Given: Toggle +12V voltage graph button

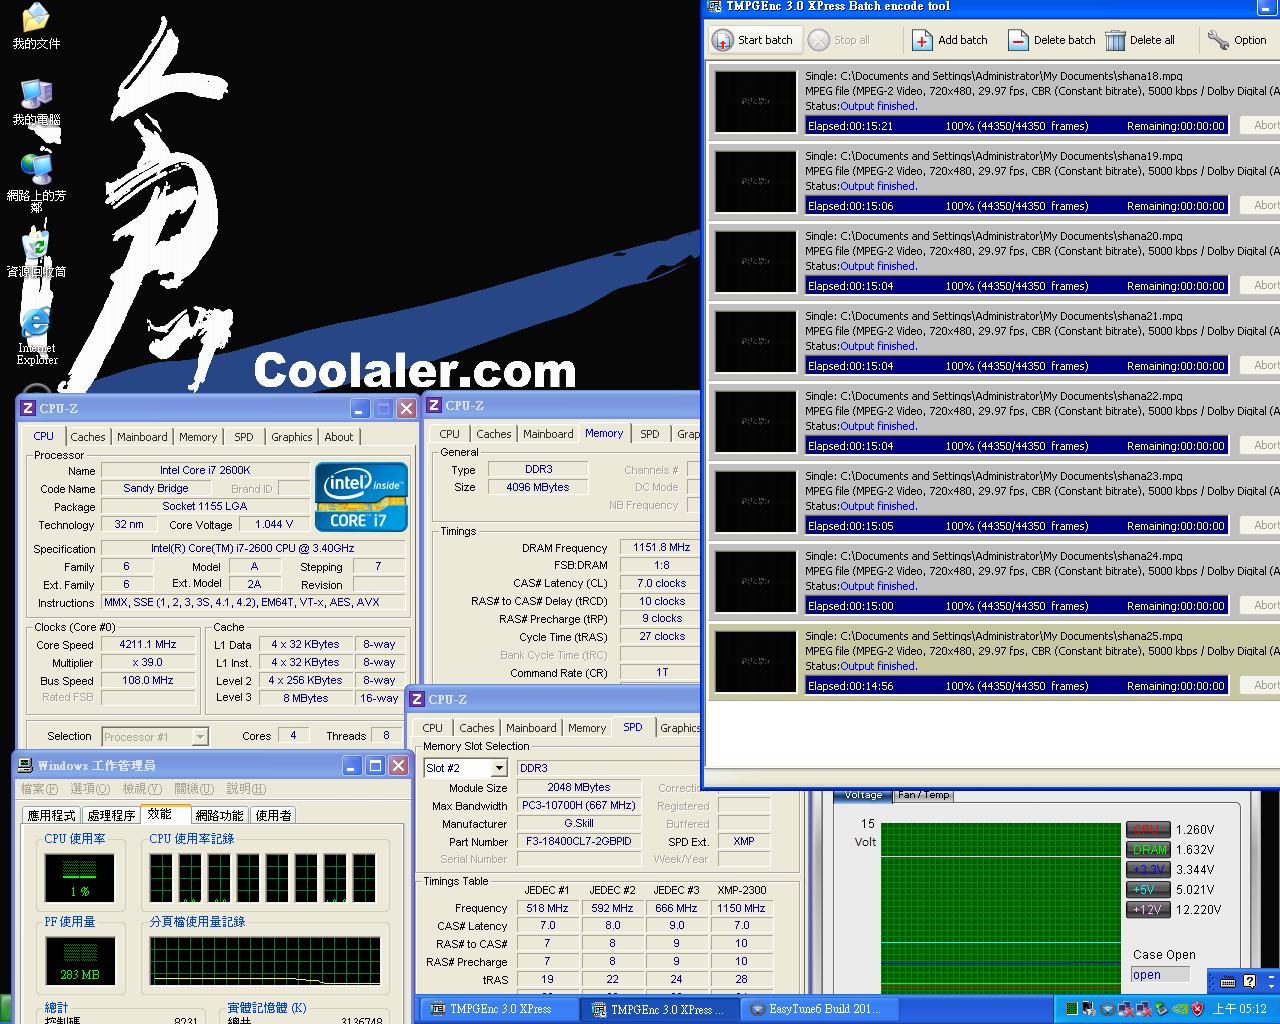Looking at the screenshot, I should point(1148,909).
